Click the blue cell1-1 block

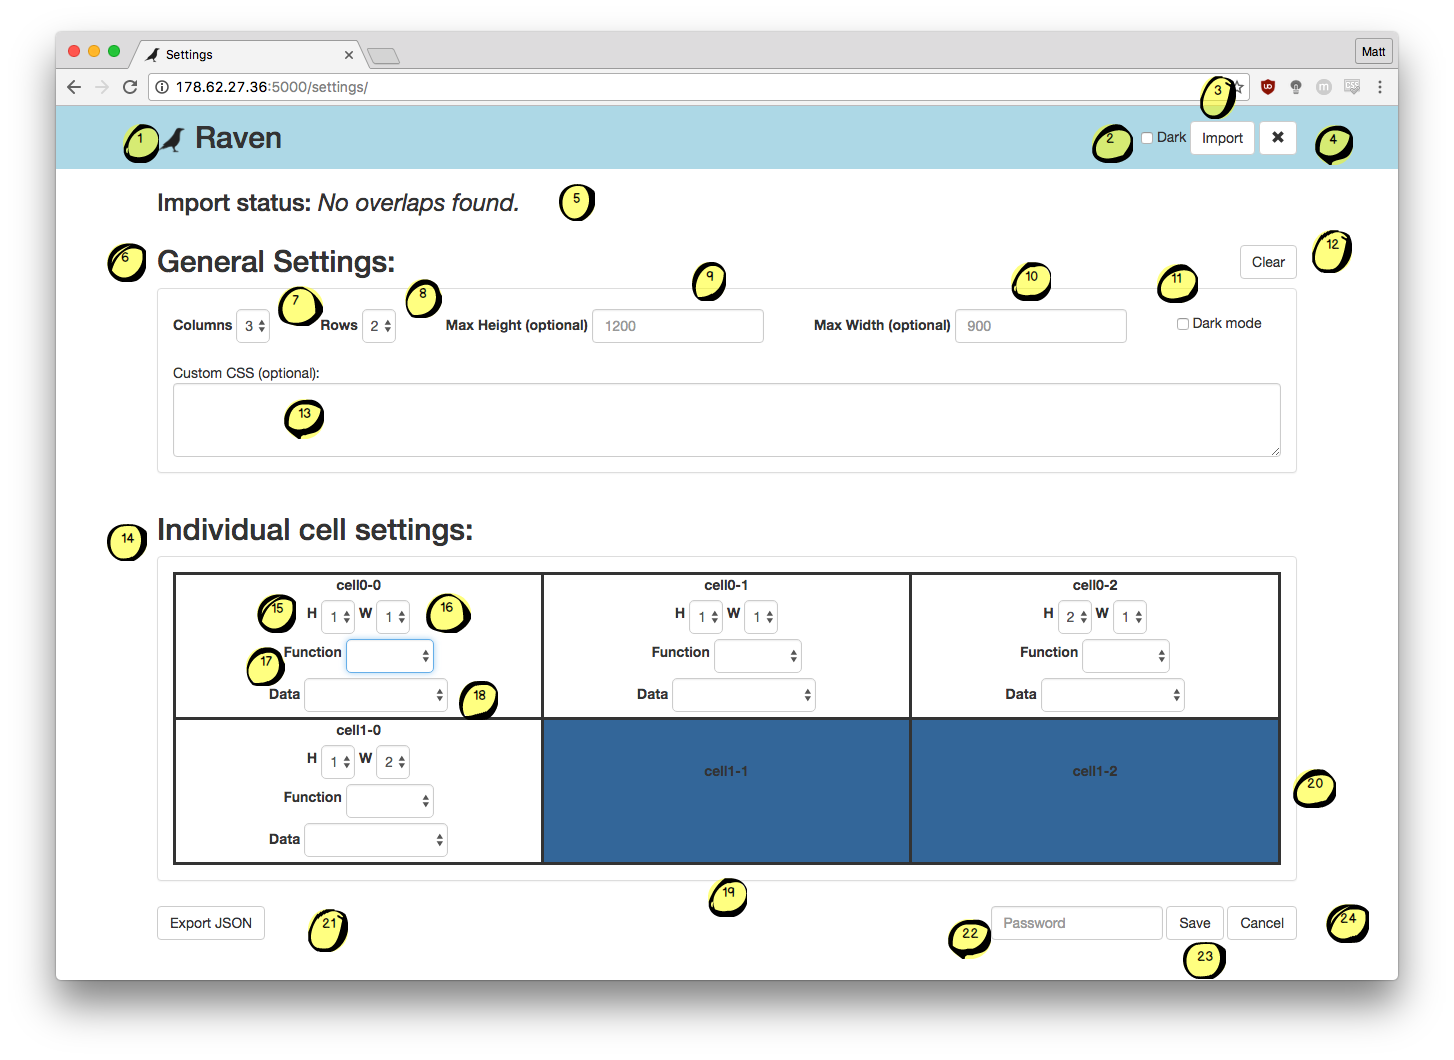coord(726,791)
